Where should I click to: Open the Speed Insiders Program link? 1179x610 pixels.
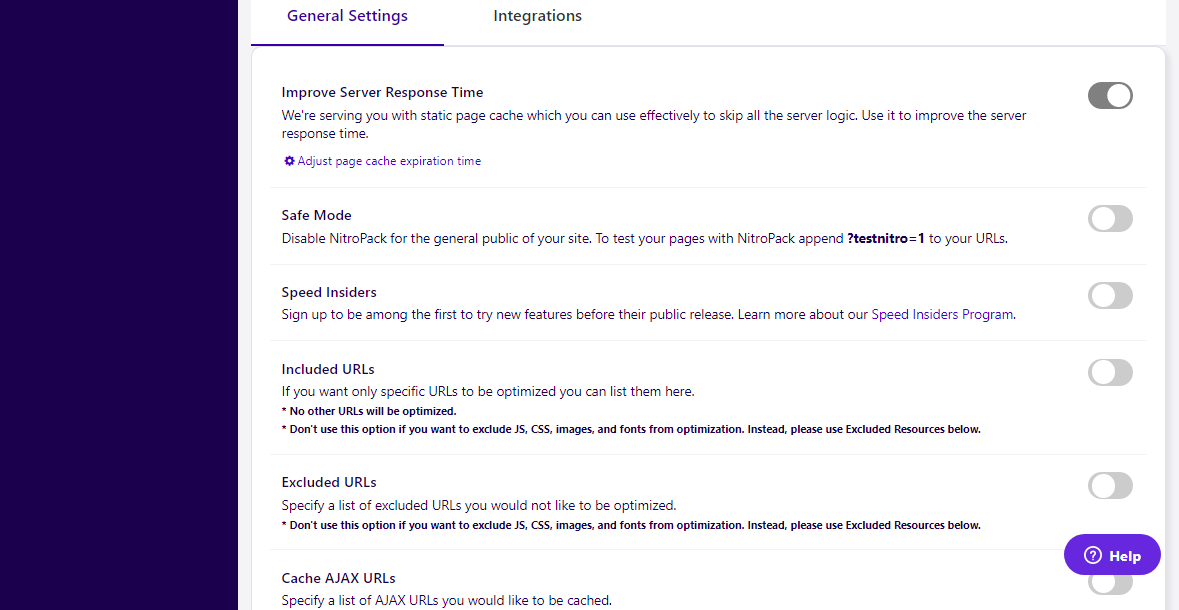(x=942, y=314)
